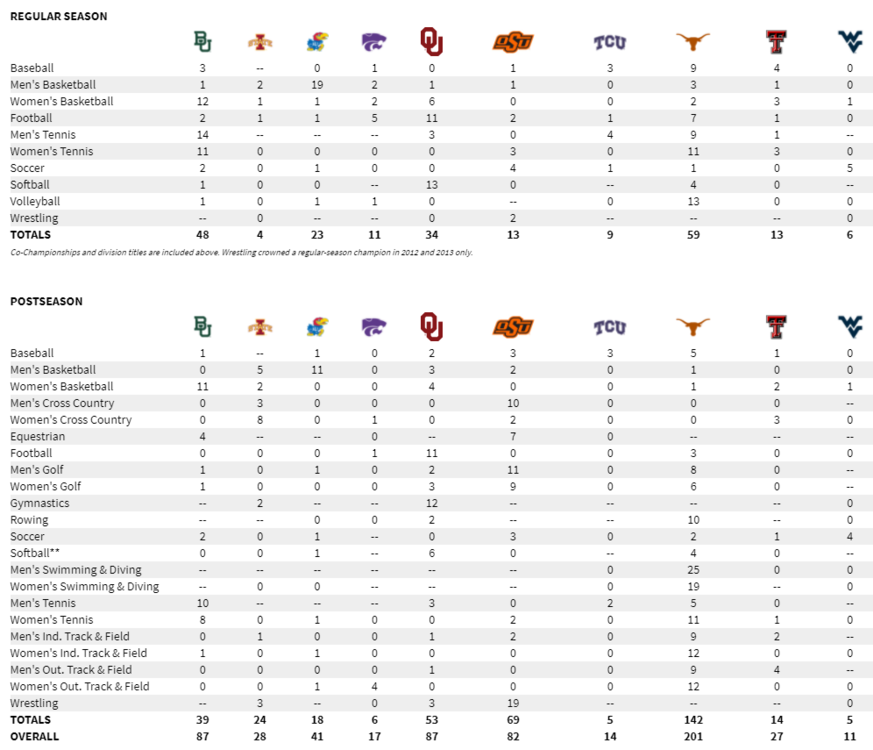Select the Texas Tech logo in Regular Season
The width and height of the screenshot is (873, 750).
(x=774, y=42)
